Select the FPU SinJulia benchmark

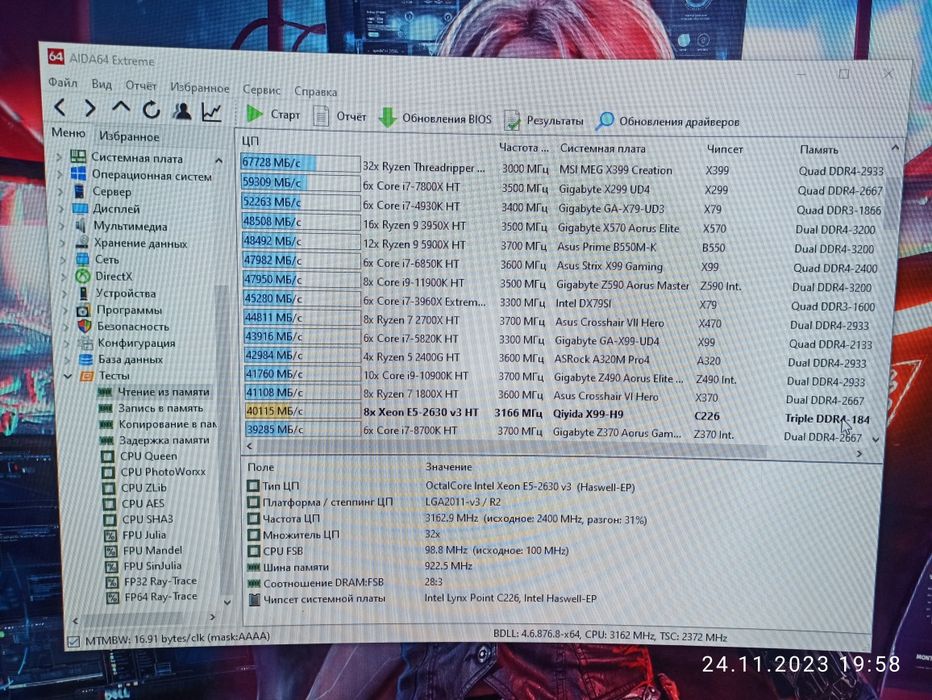[144, 566]
